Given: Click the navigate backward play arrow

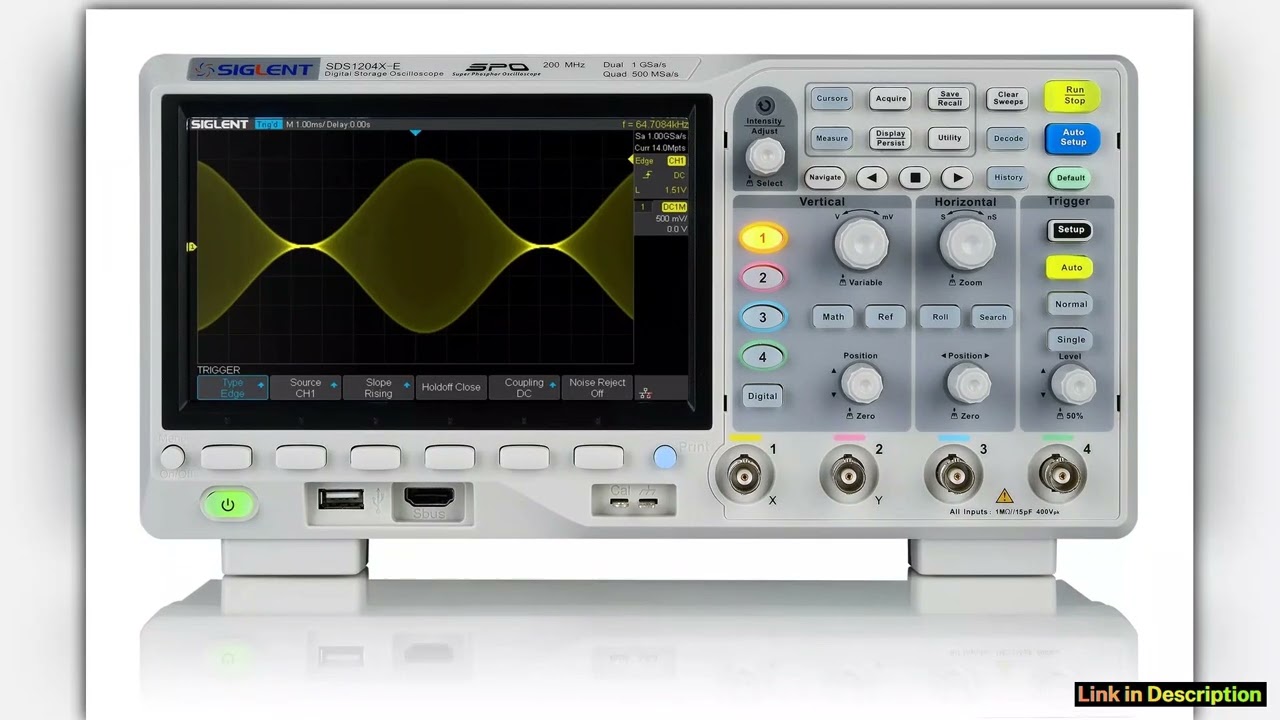Looking at the screenshot, I should click(x=872, y=177).
